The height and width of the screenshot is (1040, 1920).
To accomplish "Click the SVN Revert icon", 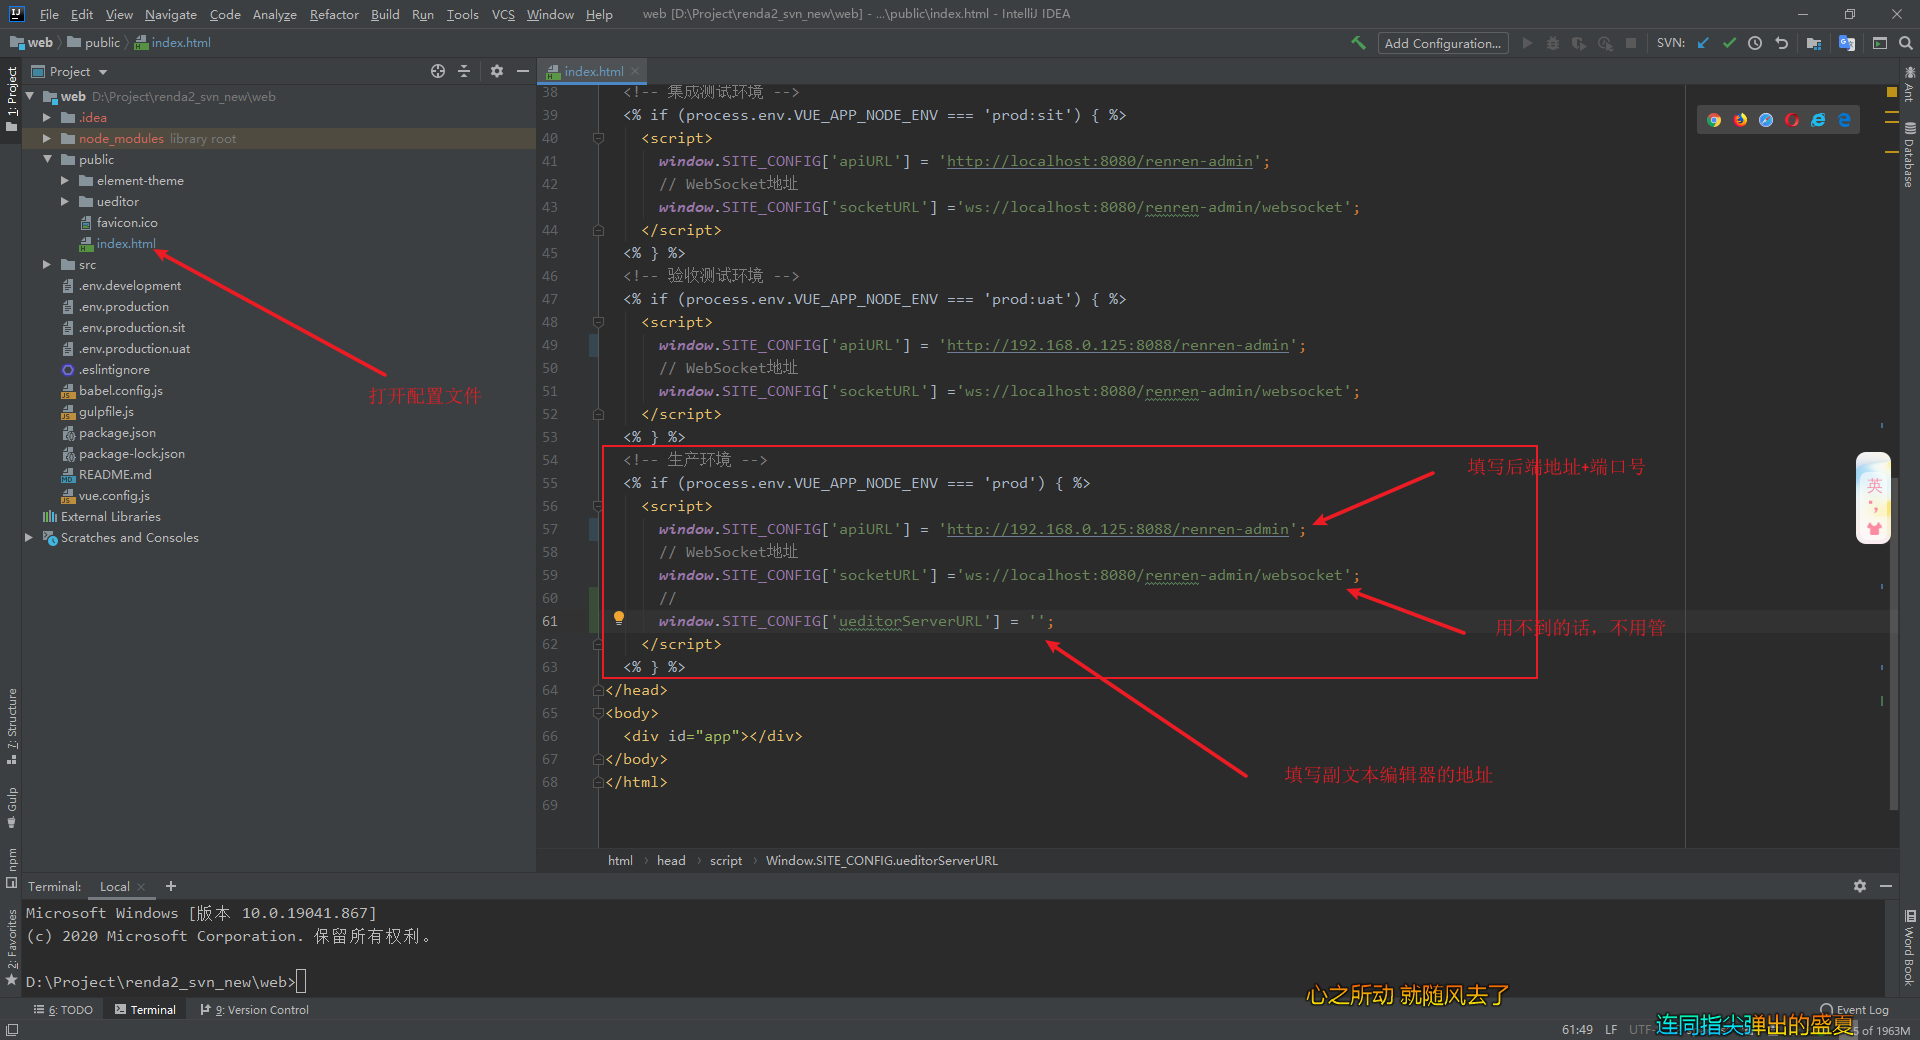I will [x=1781, y=43].
